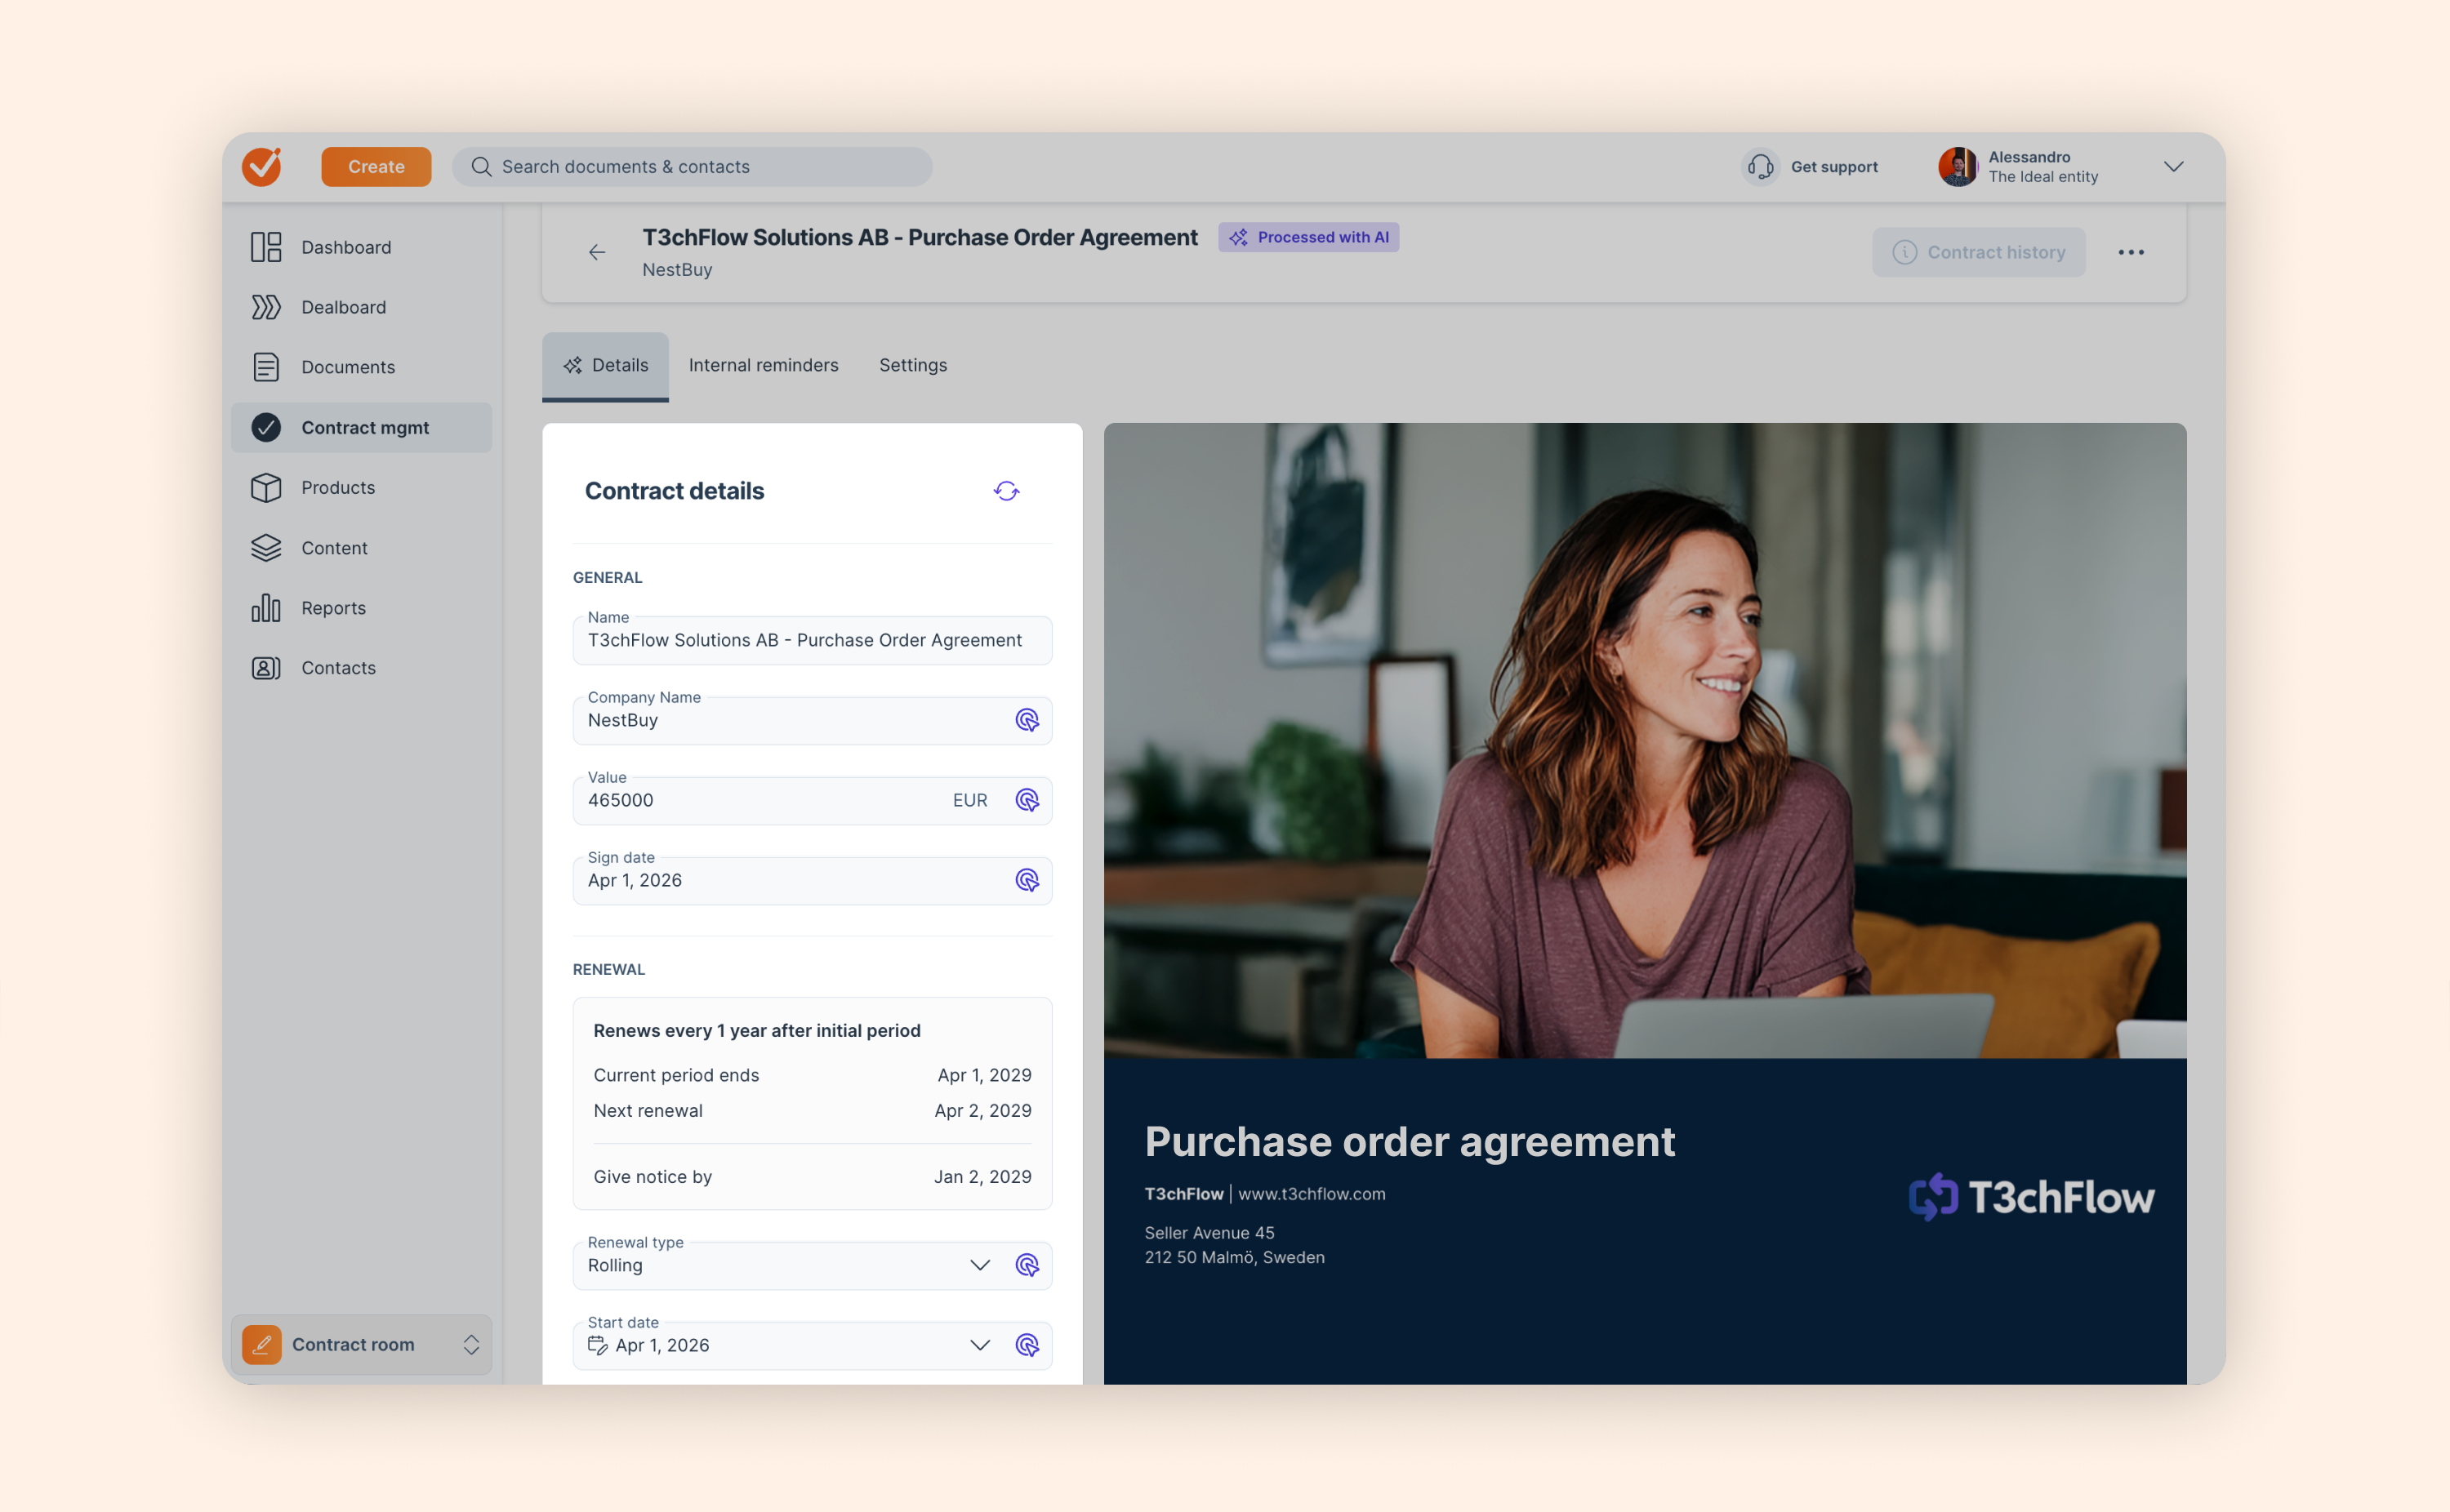Viewport: 2450px width, 1512px height.
Task: Refresh the Contract details panel
Action: point(1006,490)
